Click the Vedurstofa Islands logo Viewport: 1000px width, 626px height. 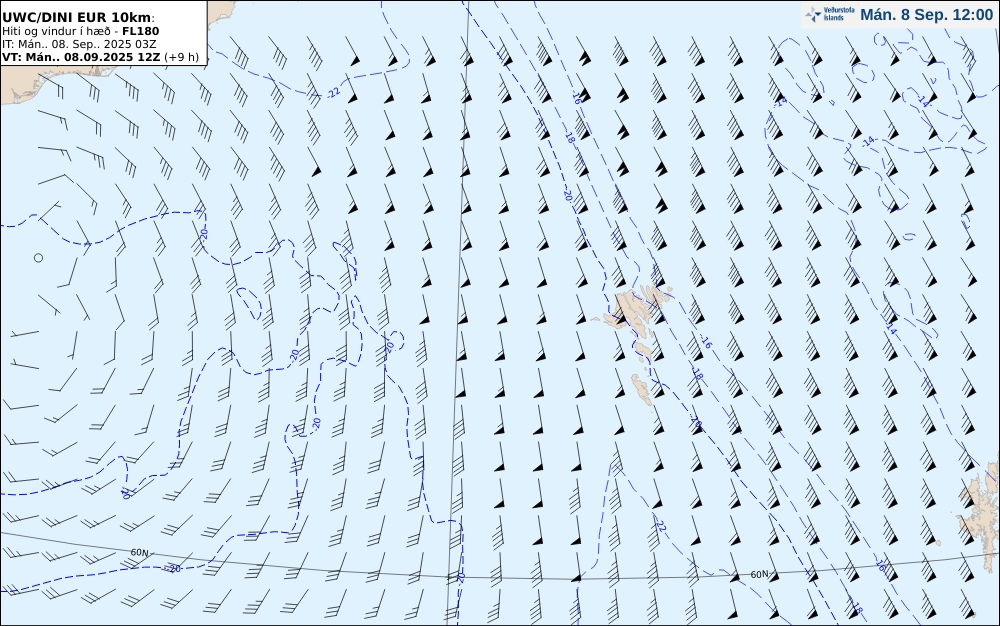pyautogui.click(x=830, y=14)
